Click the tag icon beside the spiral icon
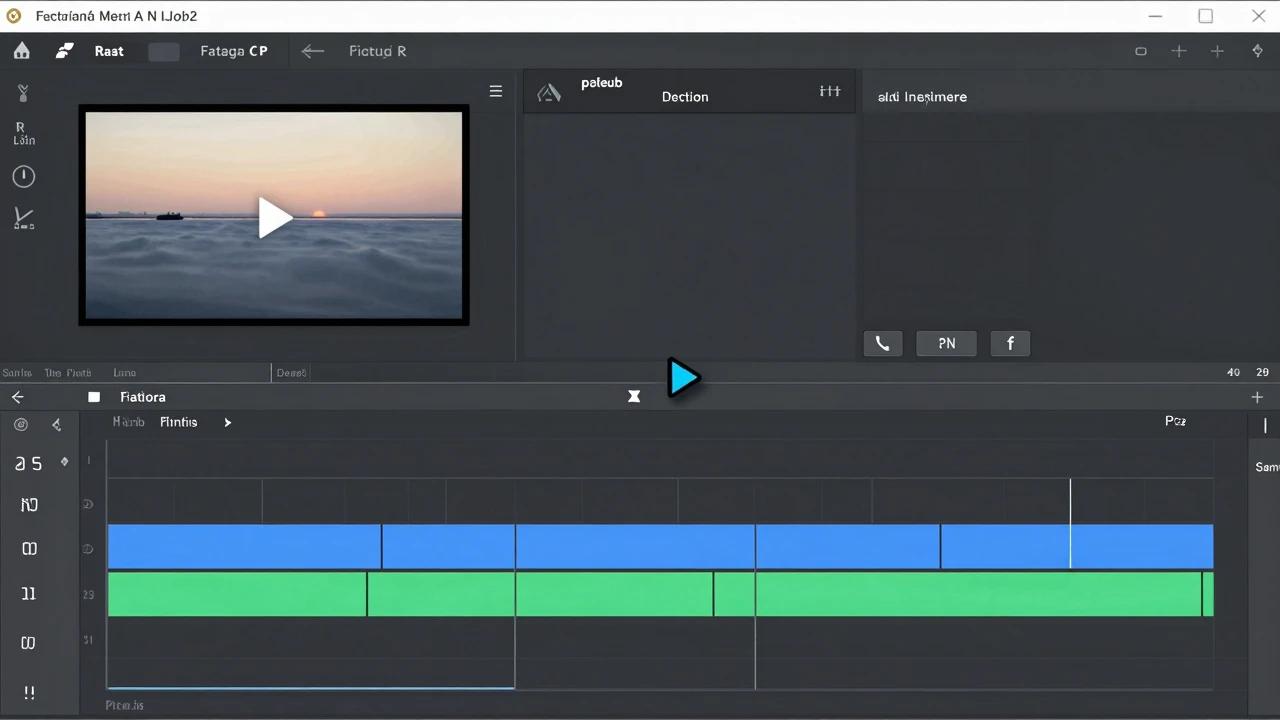 (x=57, y=425)
